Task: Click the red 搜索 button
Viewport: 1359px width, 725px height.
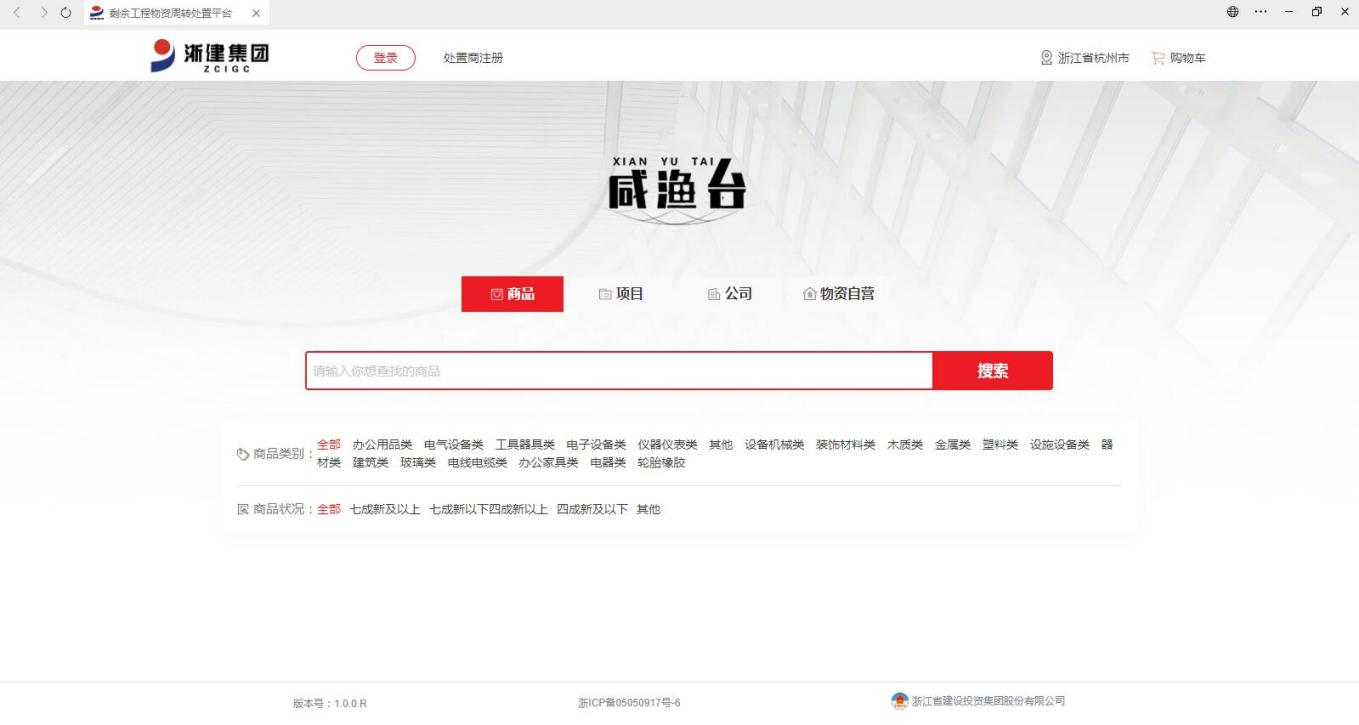Action: tap(992, 371)
